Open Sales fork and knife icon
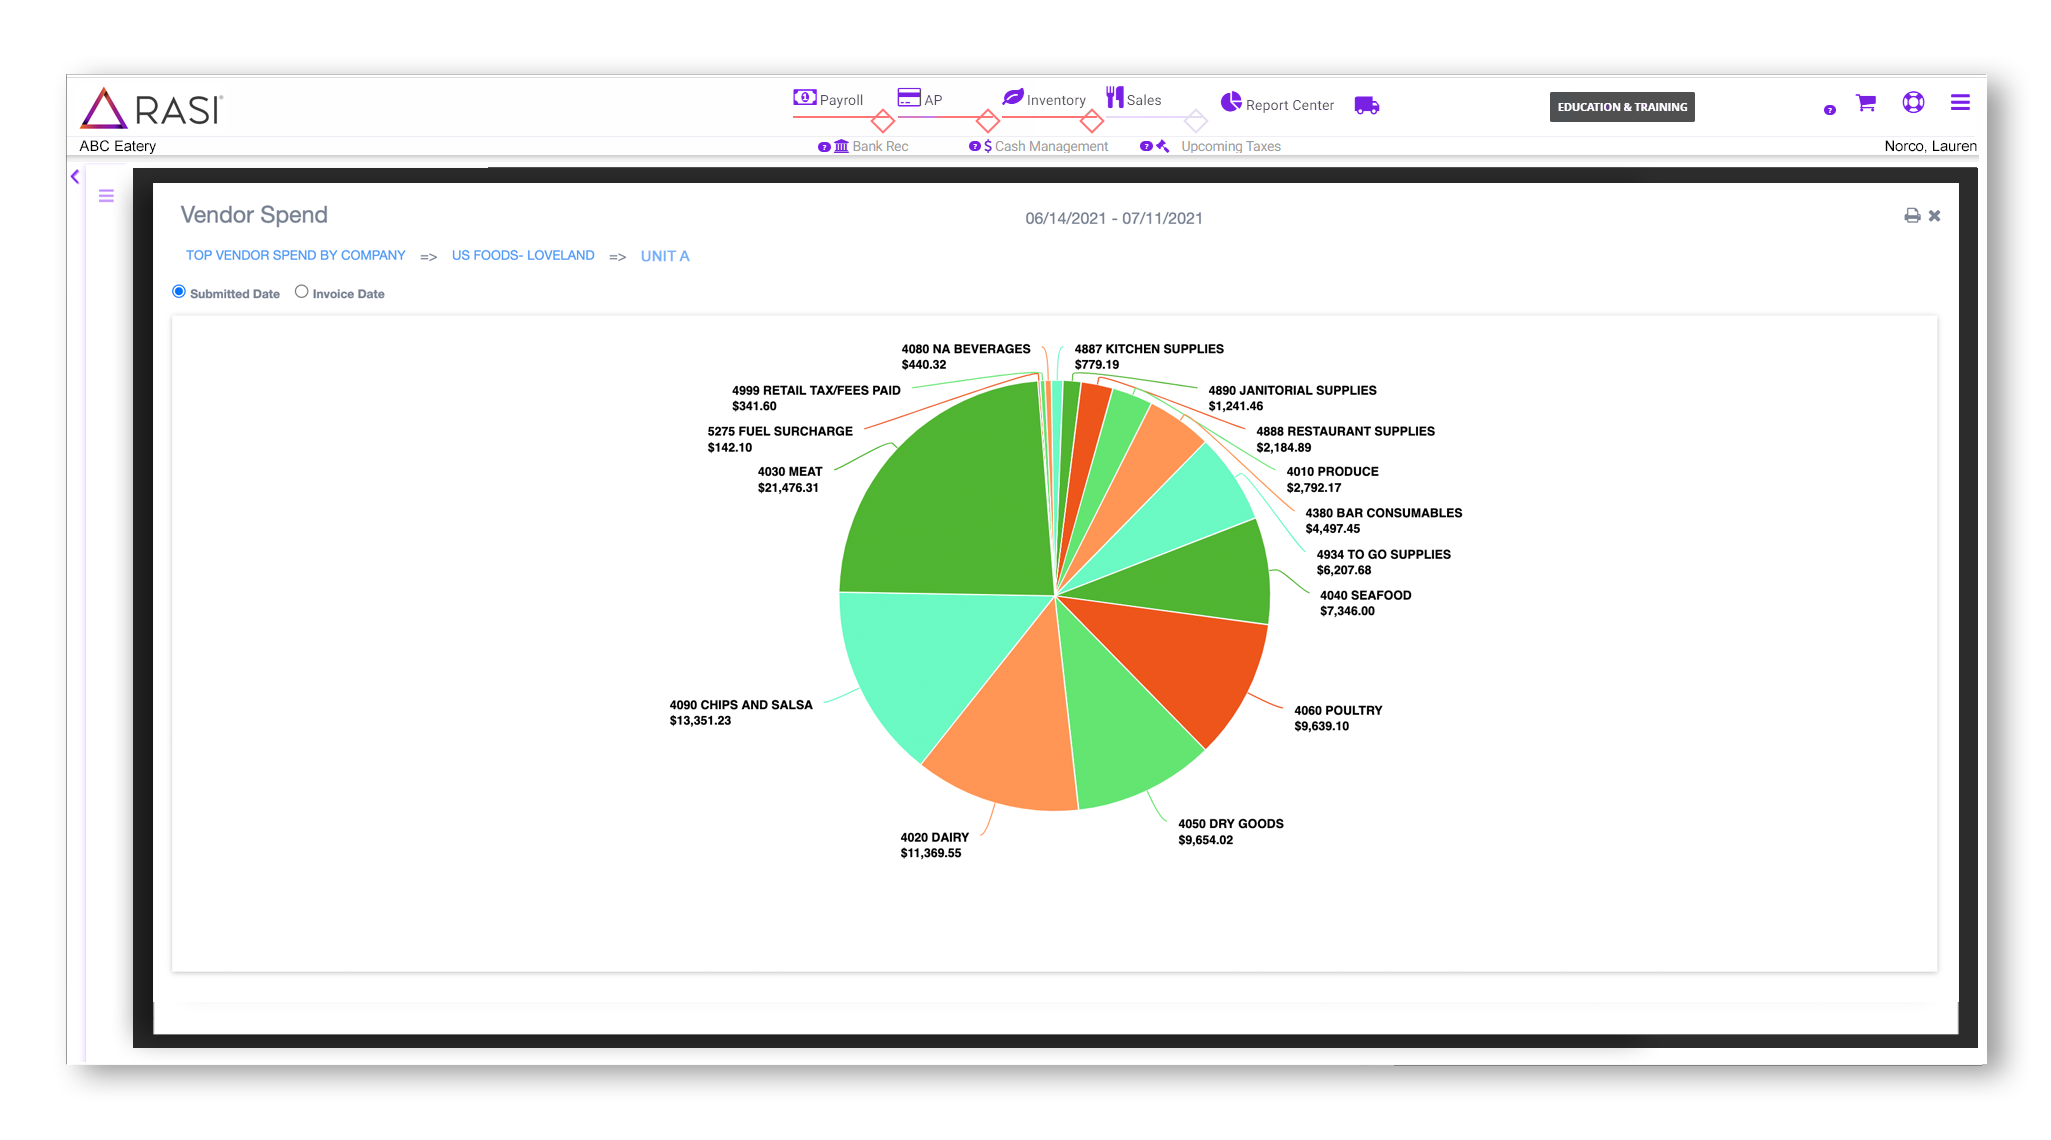 1114,97
